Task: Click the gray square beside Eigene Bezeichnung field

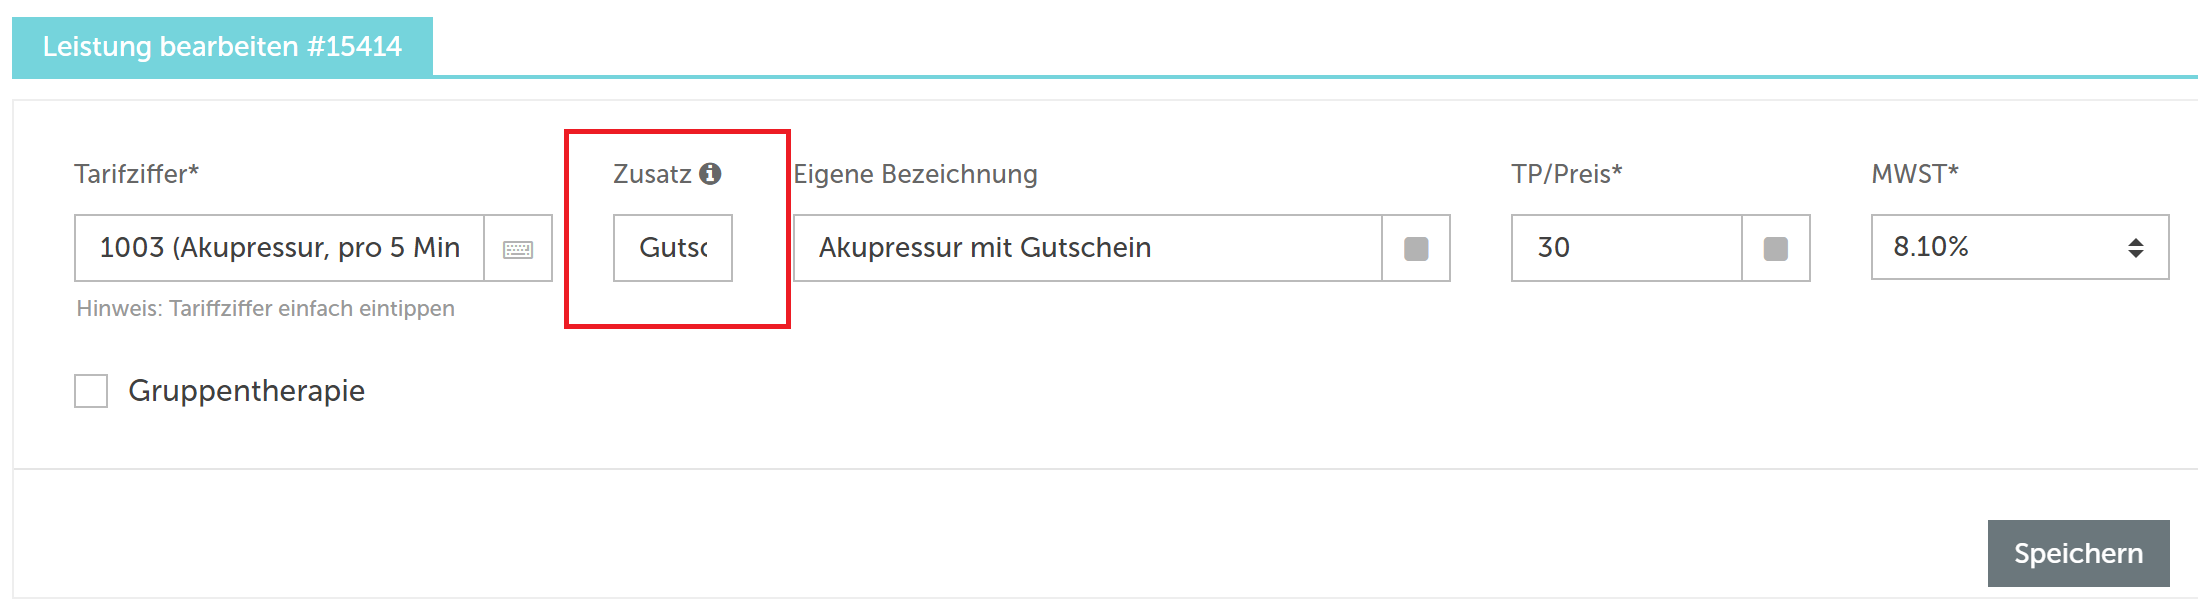Action: coord(1416,249)
